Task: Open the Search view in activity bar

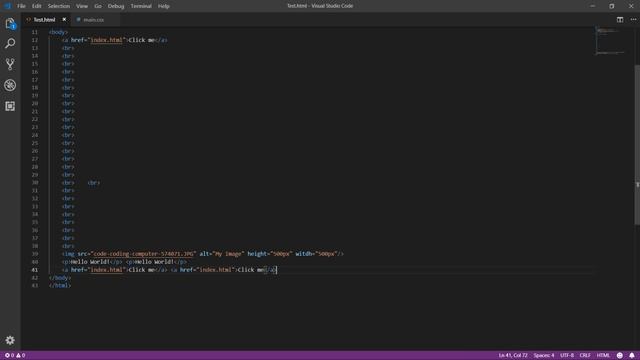Action: [10, 43]
